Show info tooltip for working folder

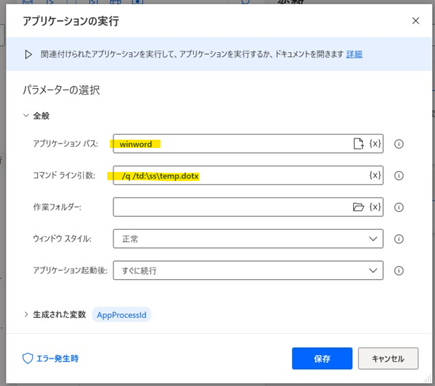399,207
